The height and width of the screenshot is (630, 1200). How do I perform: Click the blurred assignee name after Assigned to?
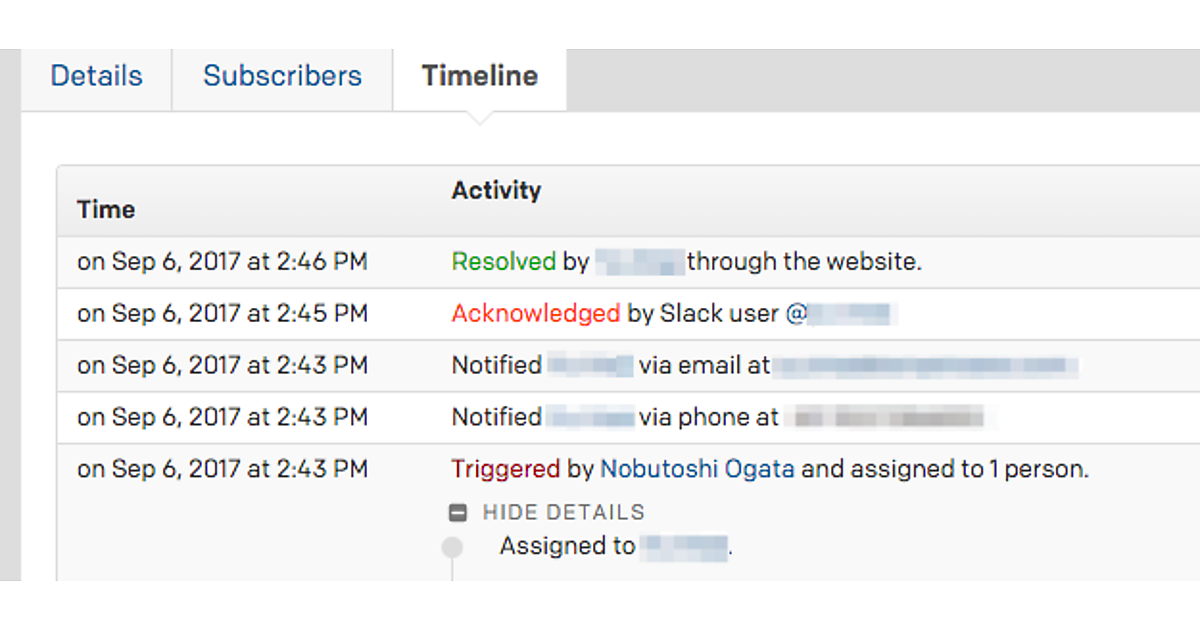tap(685, 547)
